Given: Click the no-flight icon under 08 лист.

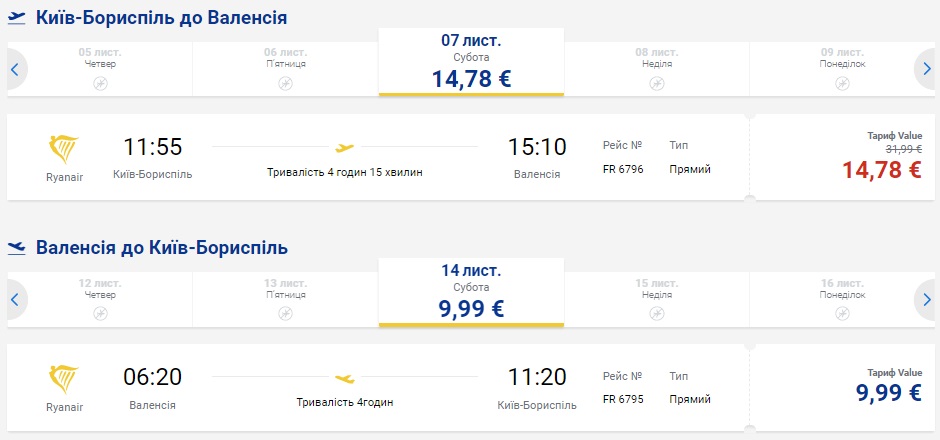Looking at the screenshot, I should (657, 83).
